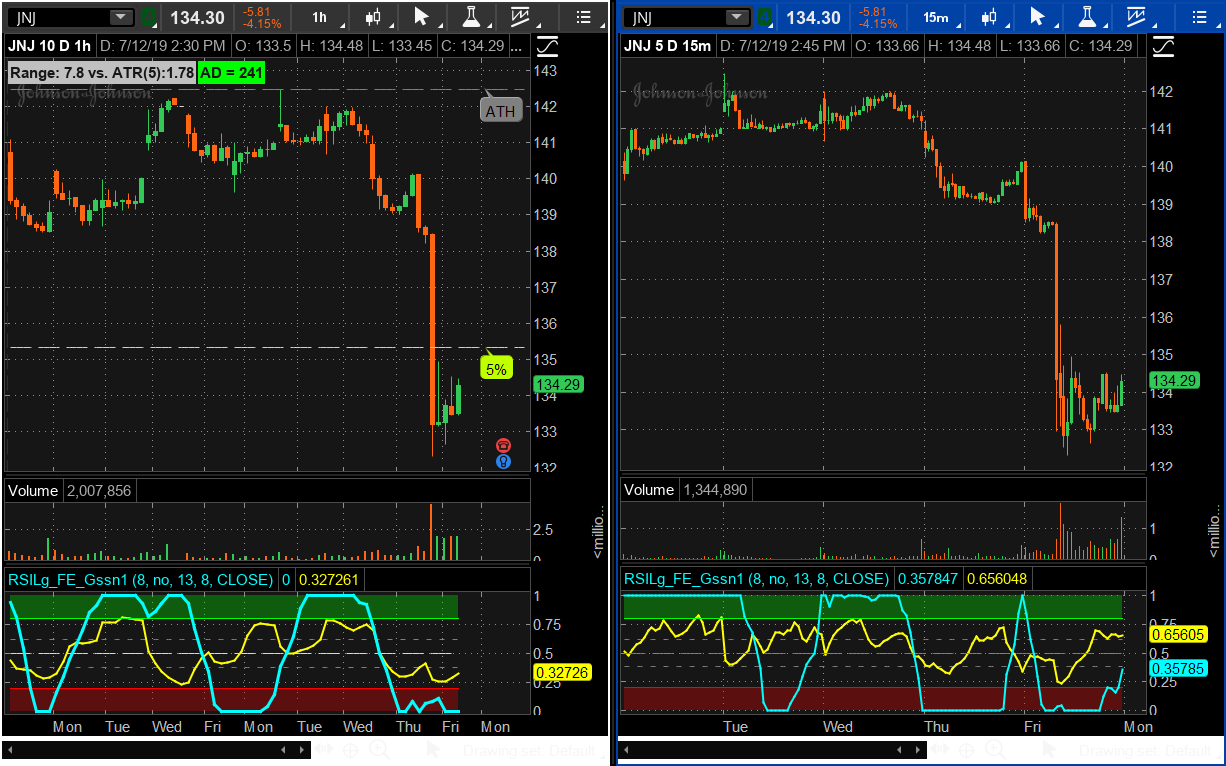This screenshot has height=766, width=1226.
Task: Click right scroll arrow under left chart
Action: [x=303, y=749]
